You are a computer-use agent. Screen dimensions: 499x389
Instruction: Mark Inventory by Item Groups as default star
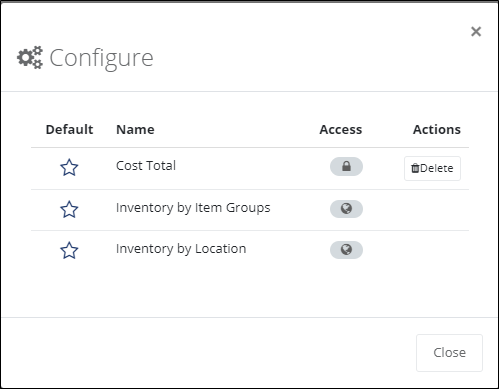69,209
